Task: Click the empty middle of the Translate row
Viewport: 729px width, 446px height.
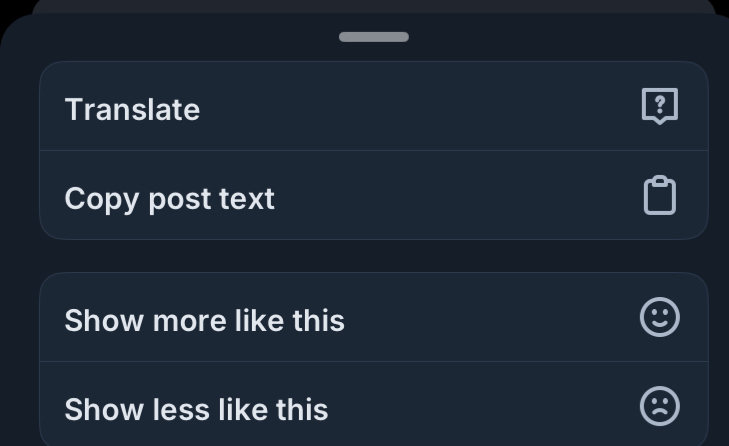Action: tap(420, 107)
